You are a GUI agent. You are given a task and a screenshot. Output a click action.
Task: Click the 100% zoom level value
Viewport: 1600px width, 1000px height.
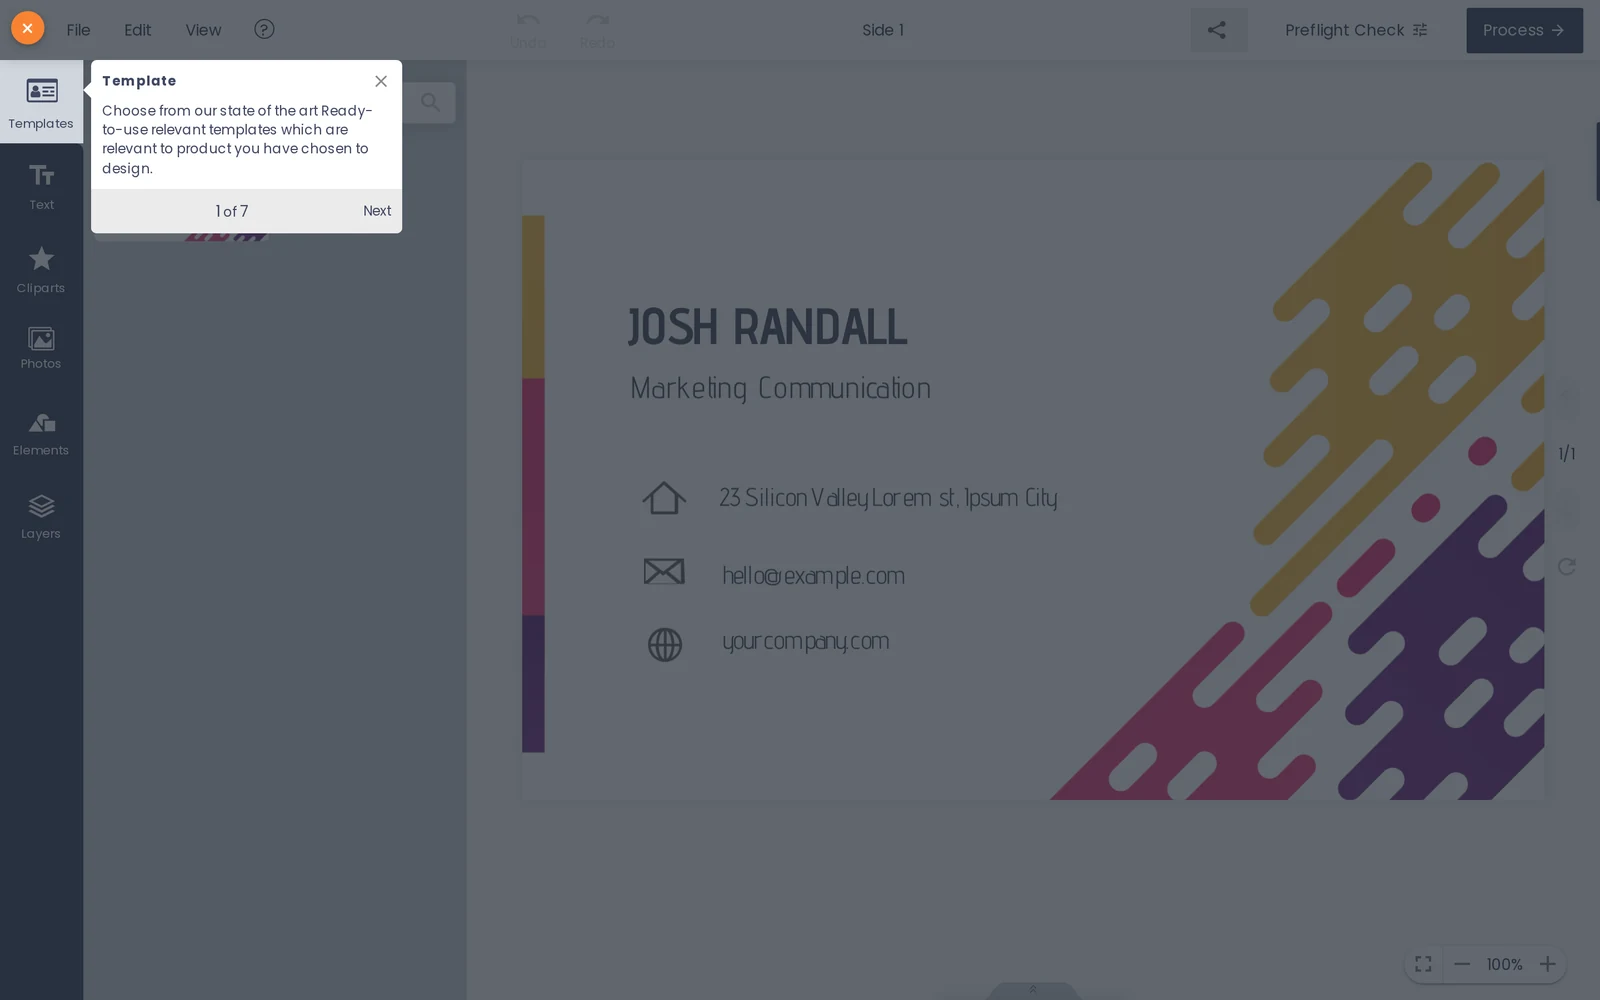[1504, 964]
